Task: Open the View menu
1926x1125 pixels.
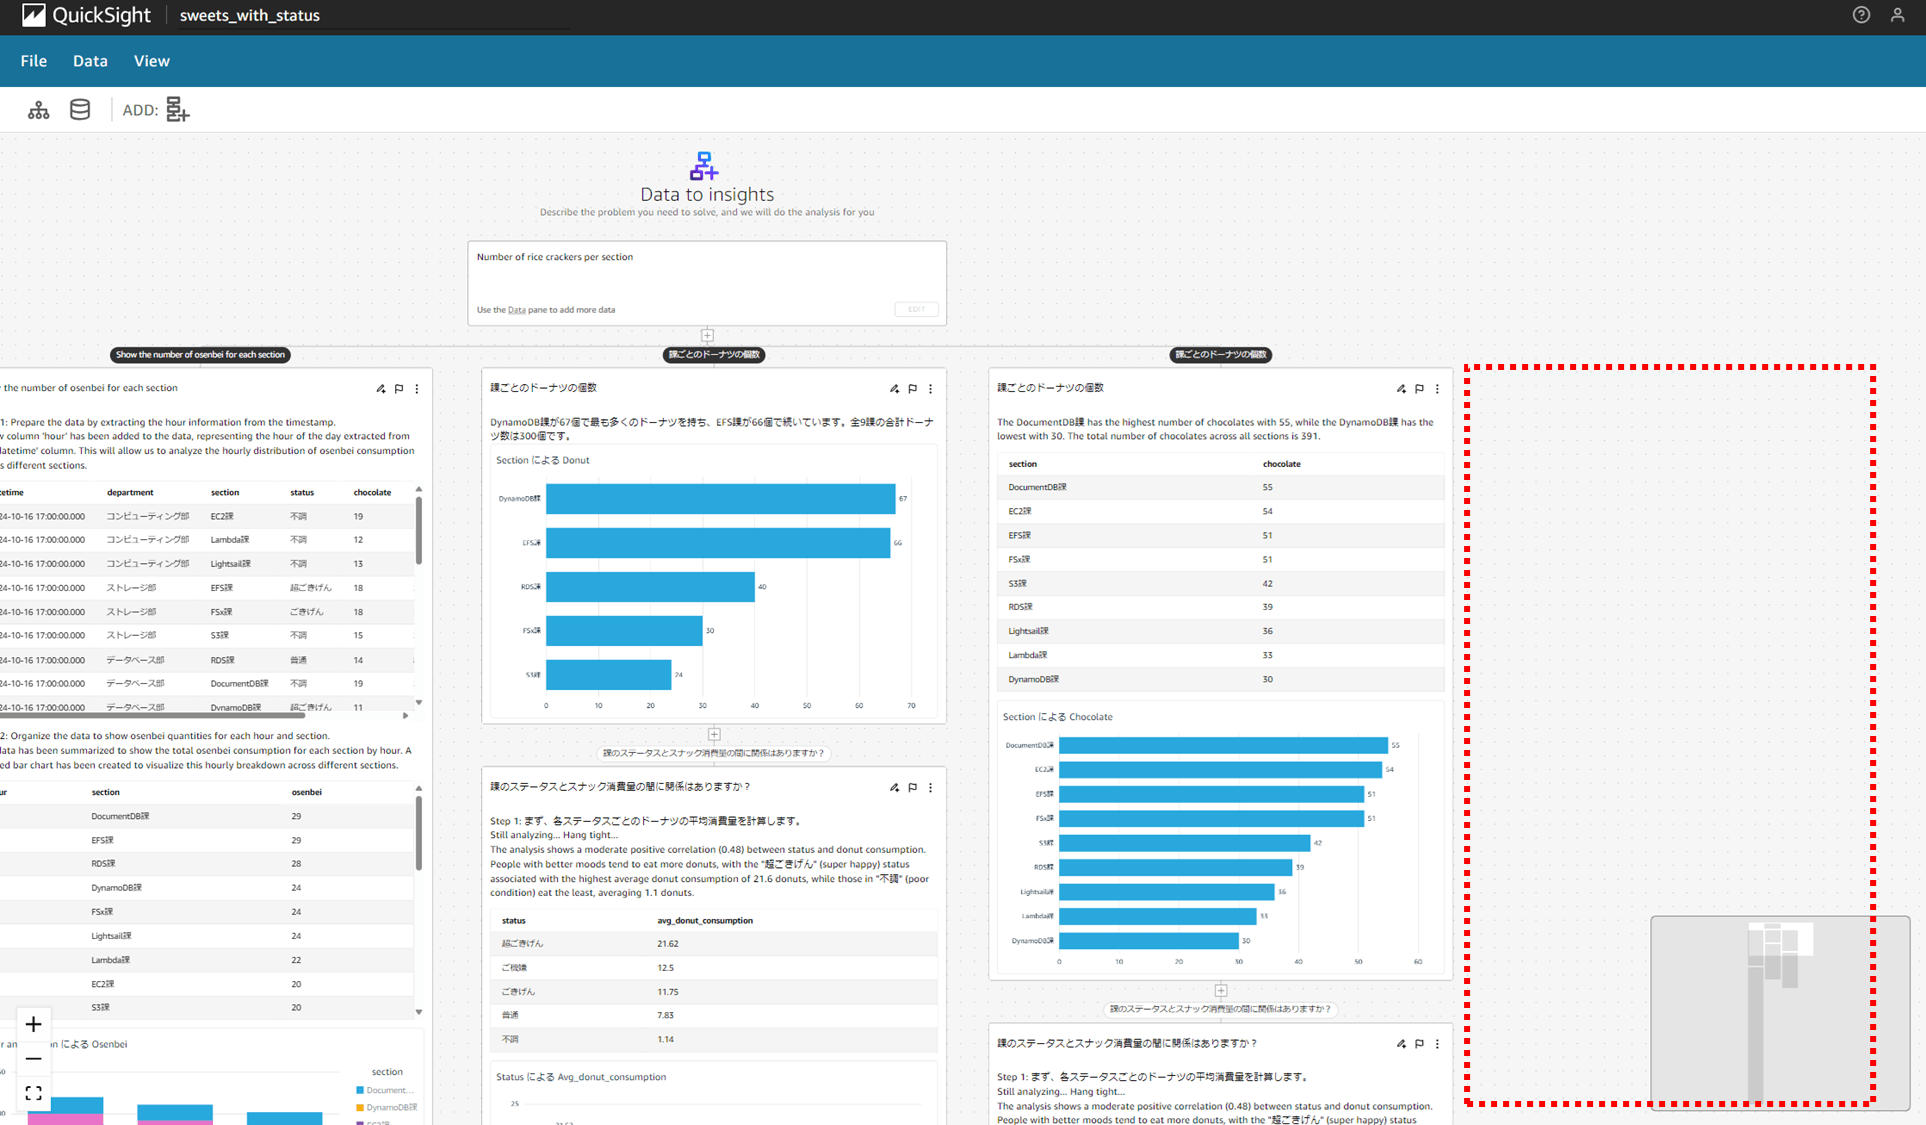Action: 152,61
